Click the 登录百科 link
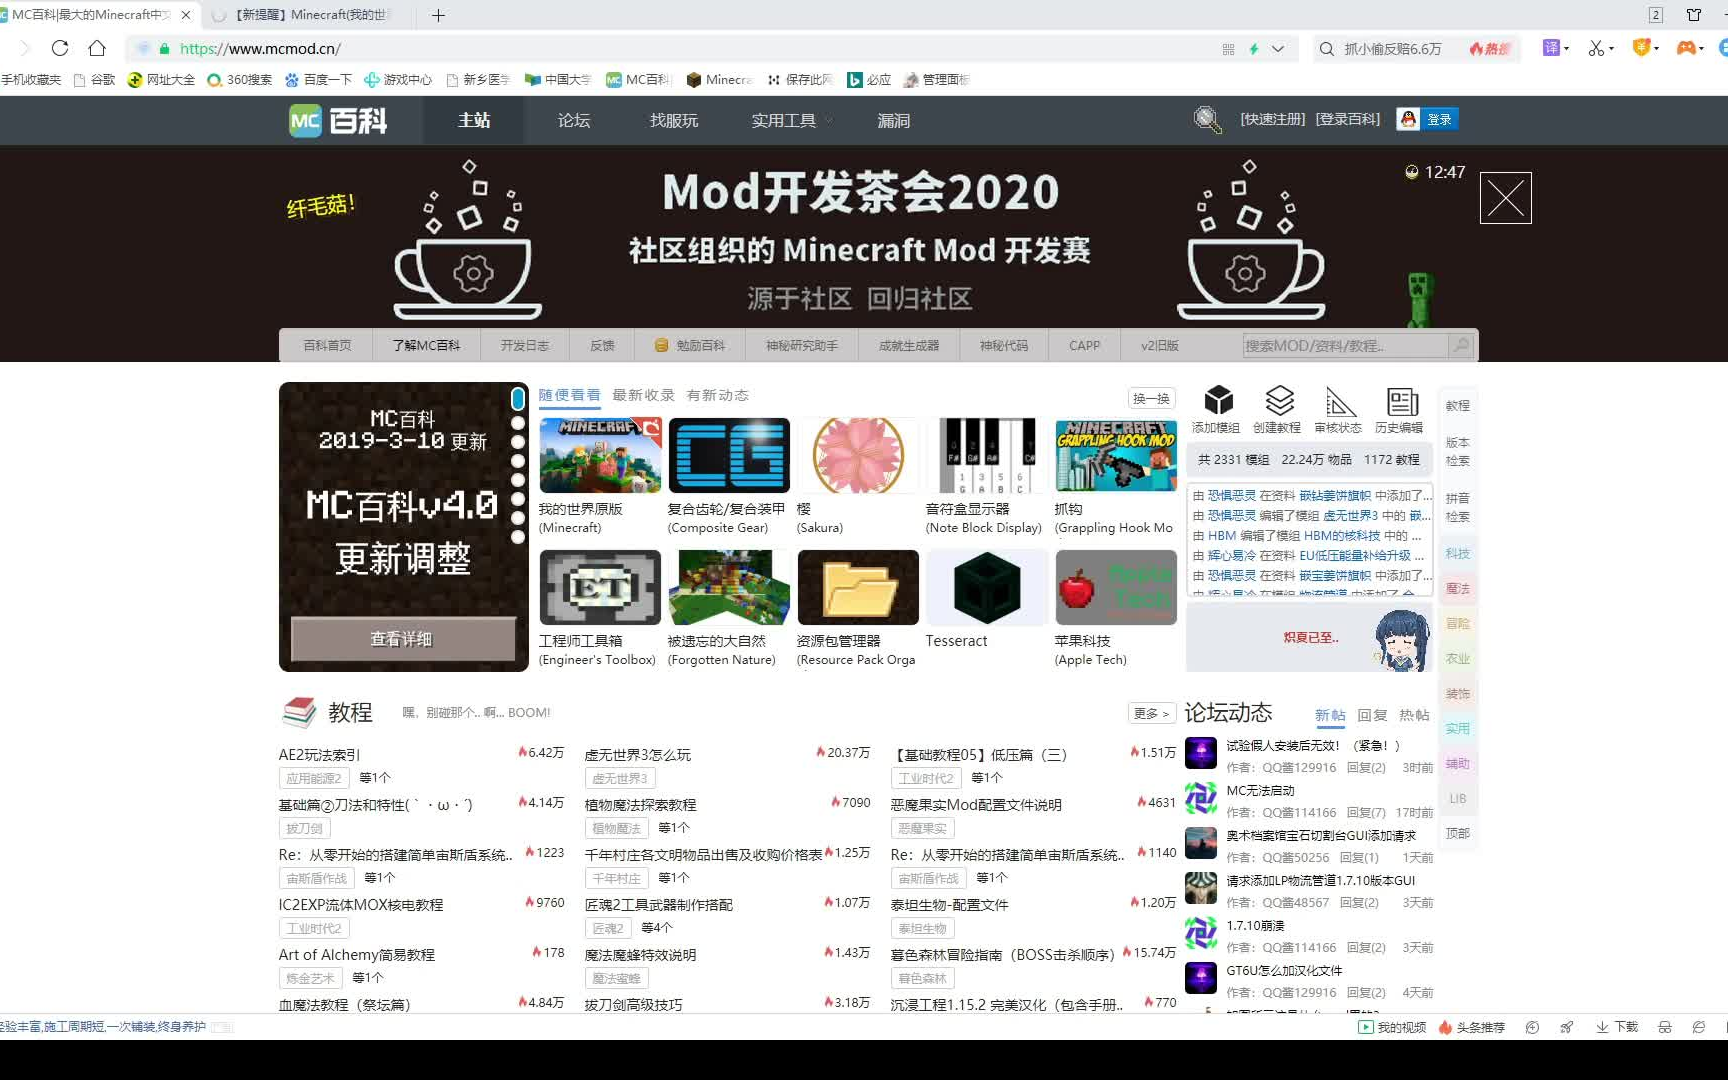 click(x=1348, y=119)
